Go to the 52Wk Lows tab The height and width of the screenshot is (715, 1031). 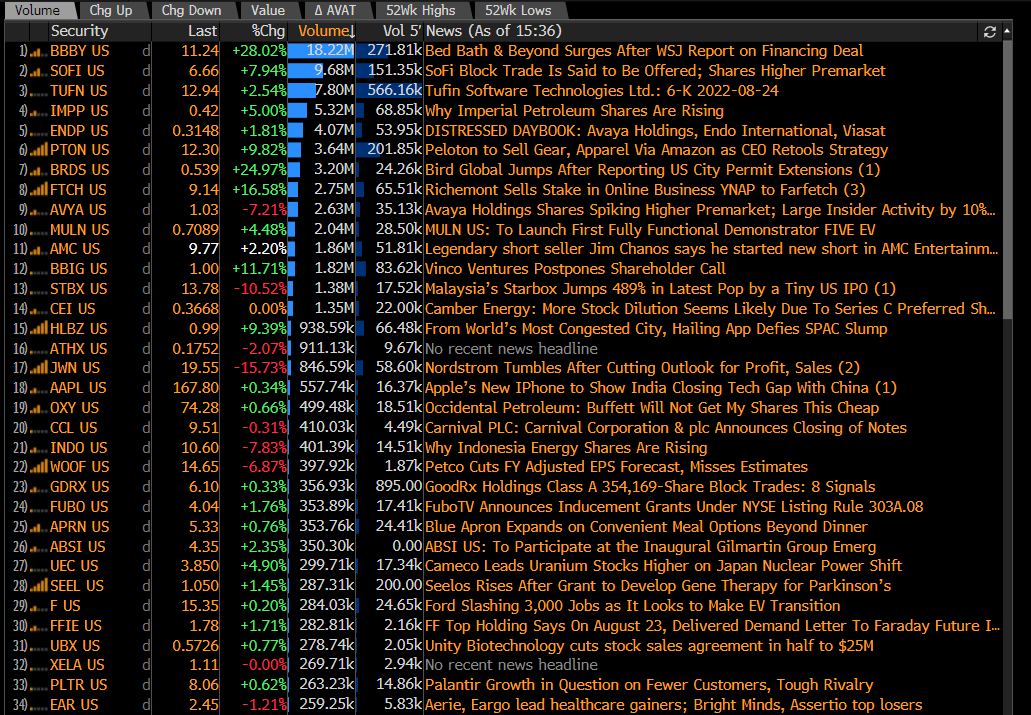tap(518, 11)
